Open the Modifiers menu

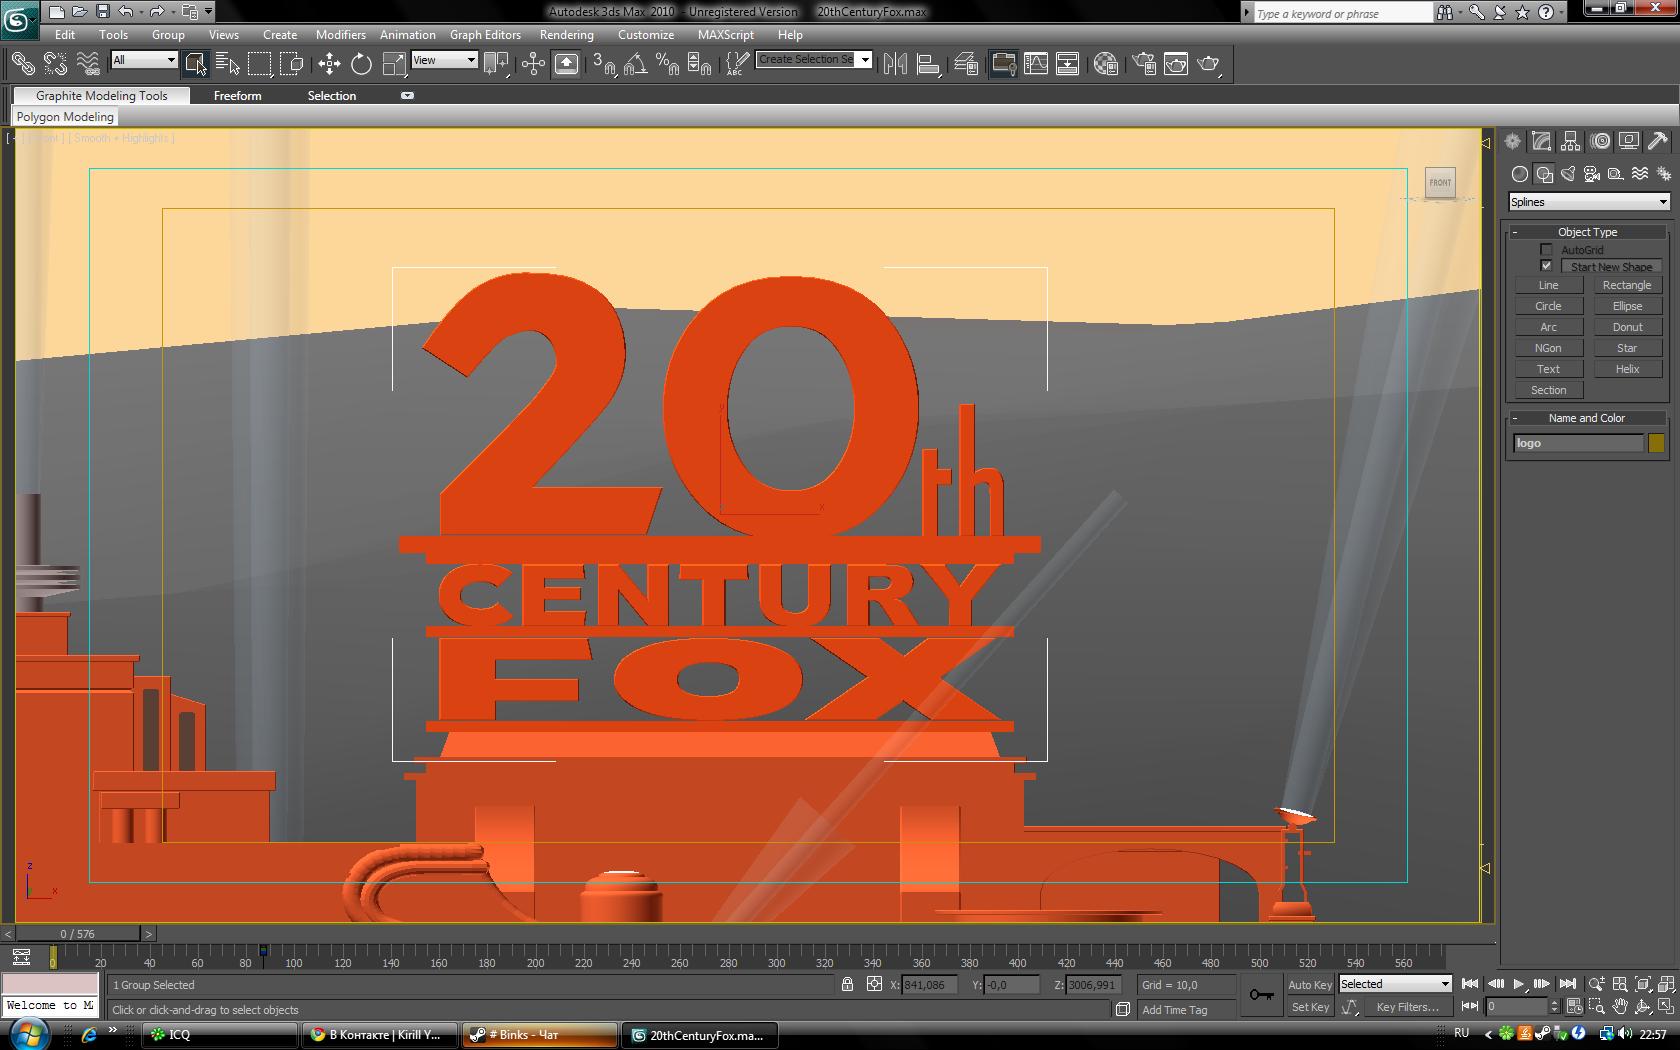(x=340, y=35)
